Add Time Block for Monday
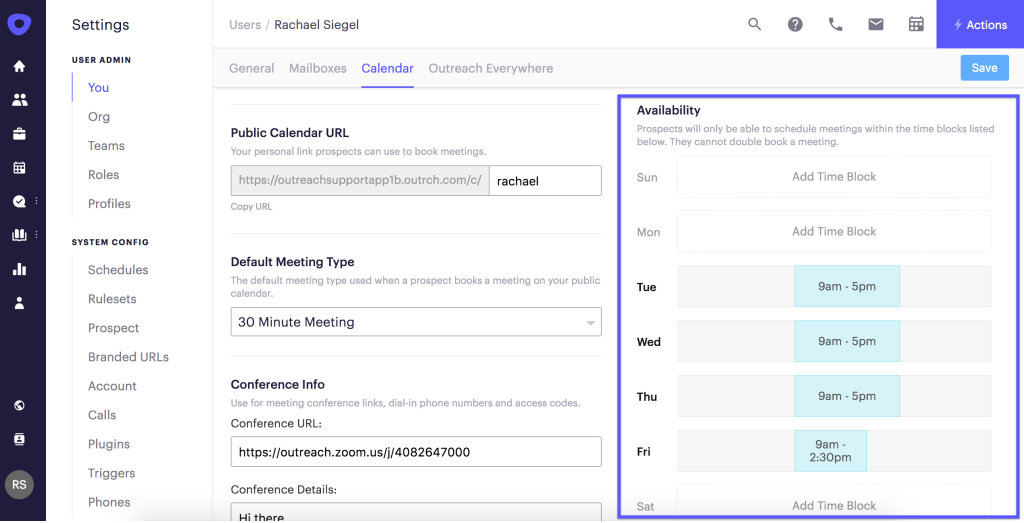This screenshot has height=523, width=1024. click(834, 231)
